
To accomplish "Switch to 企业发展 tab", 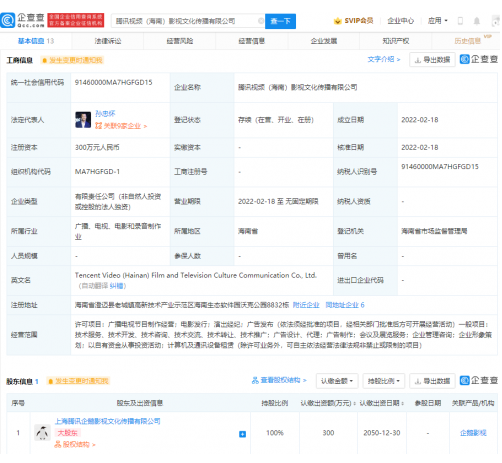I will (324, 41).
